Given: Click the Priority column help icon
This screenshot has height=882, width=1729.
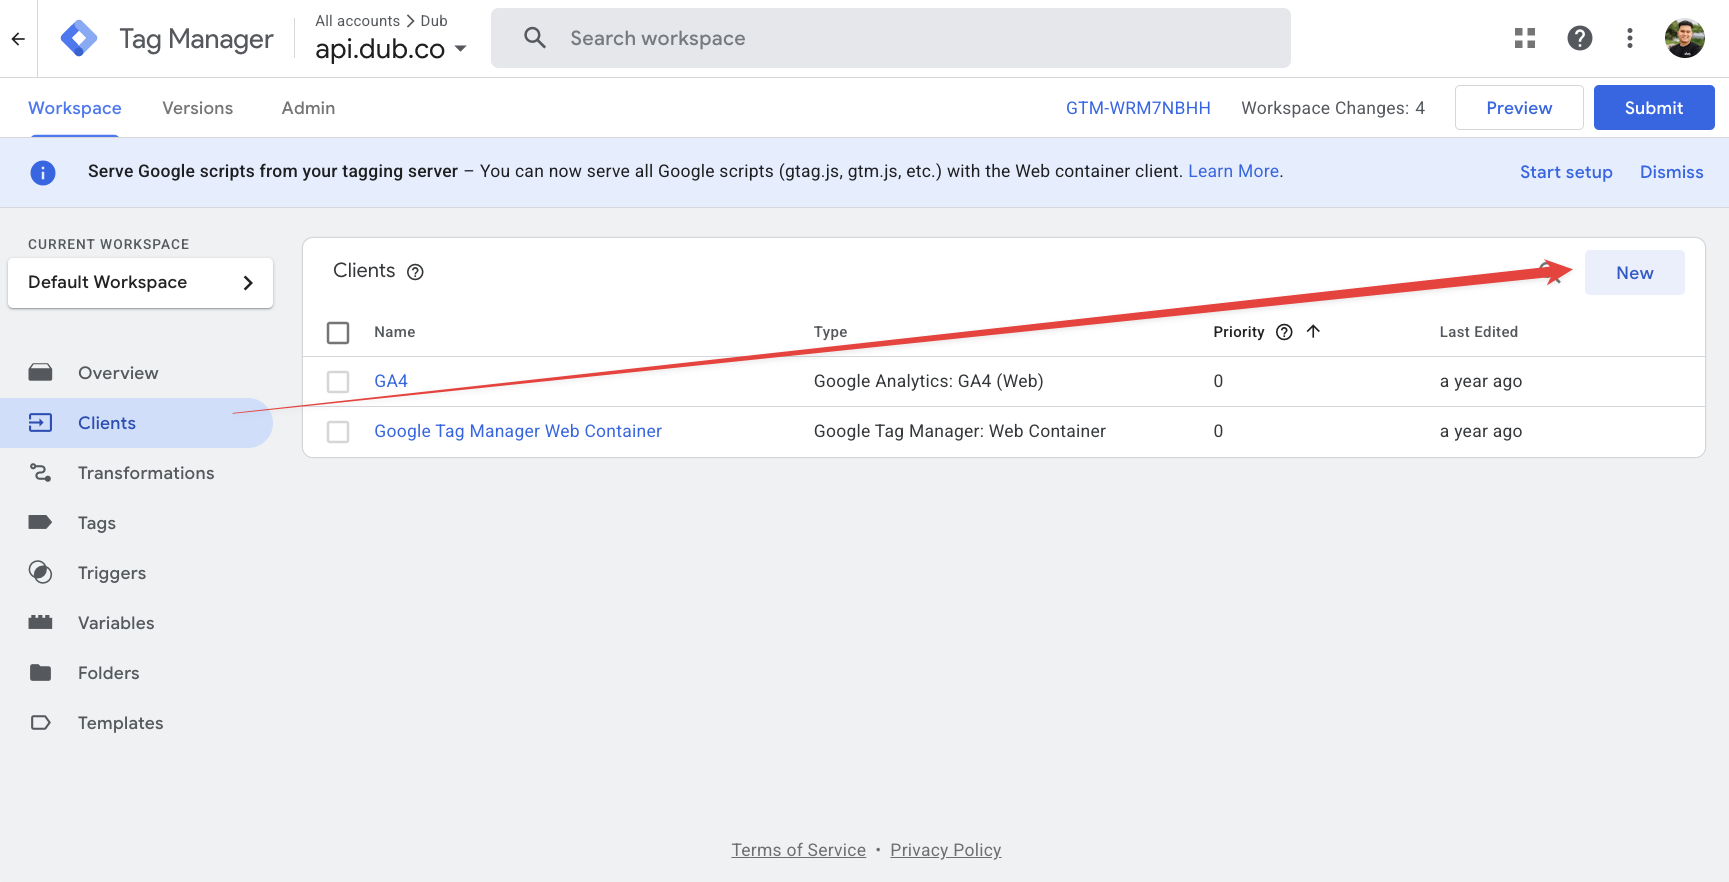Looking at the screenshot, I should [x=1284, y=332].
